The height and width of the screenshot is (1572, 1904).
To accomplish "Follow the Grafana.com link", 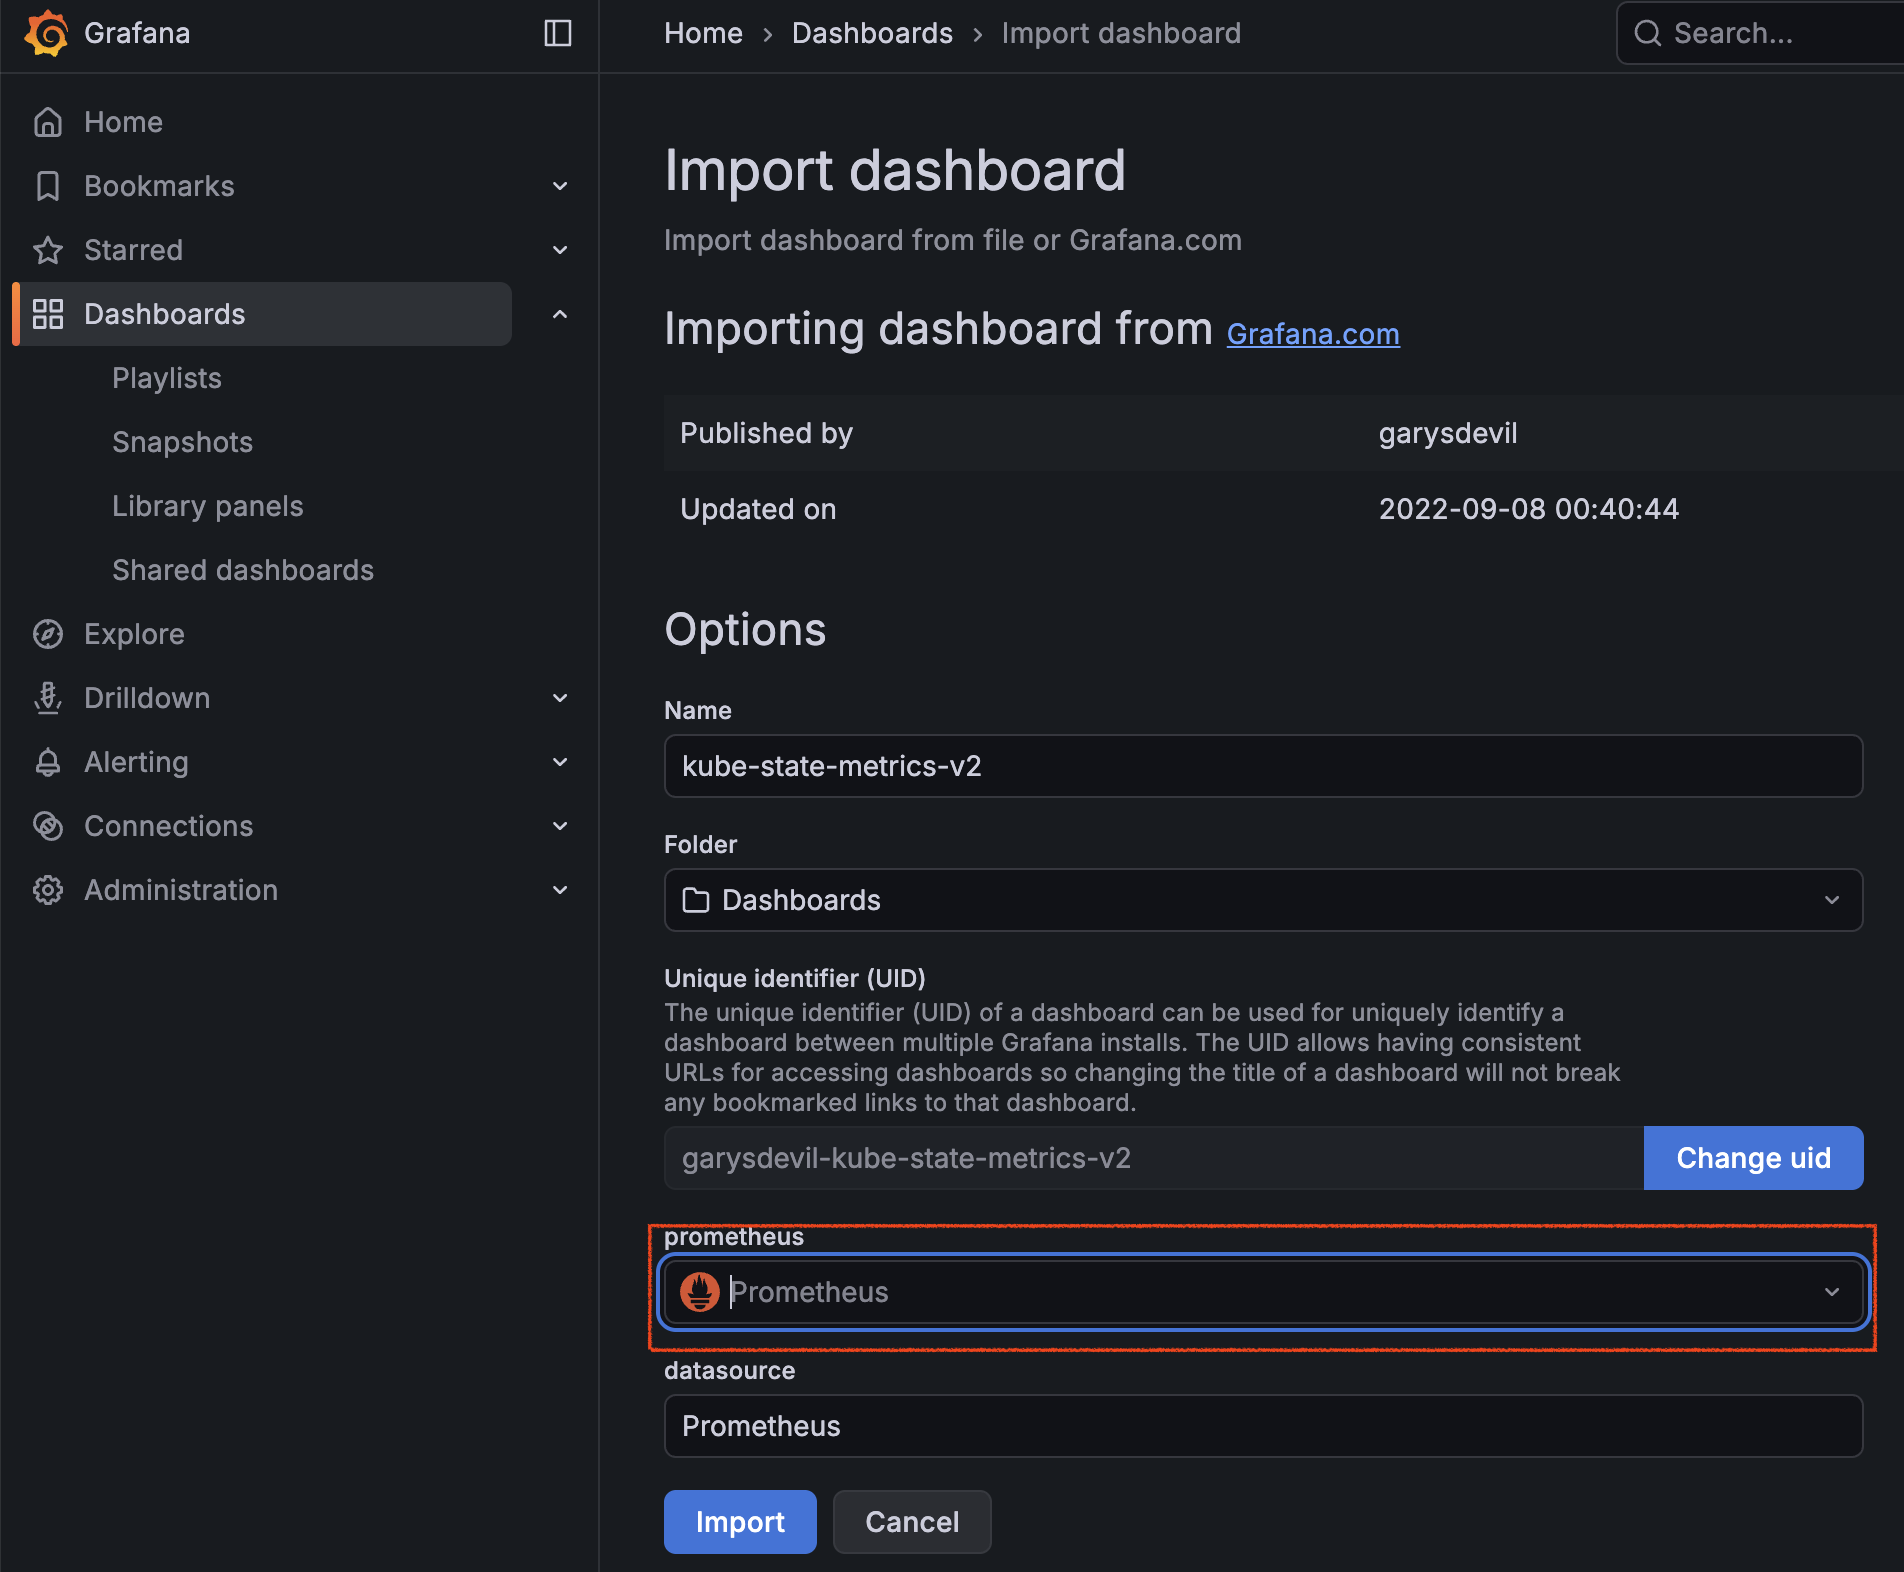I will tap(1312, 334).
